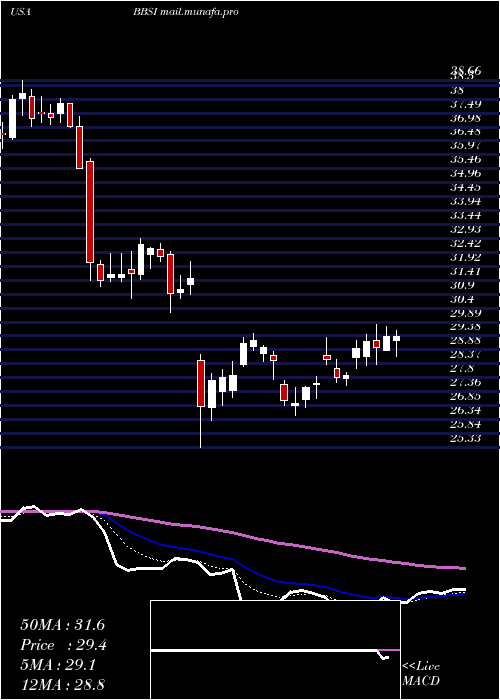Screen dimensions: 500x700
Task: Click the 31.41 axis value
Action: 466,271
